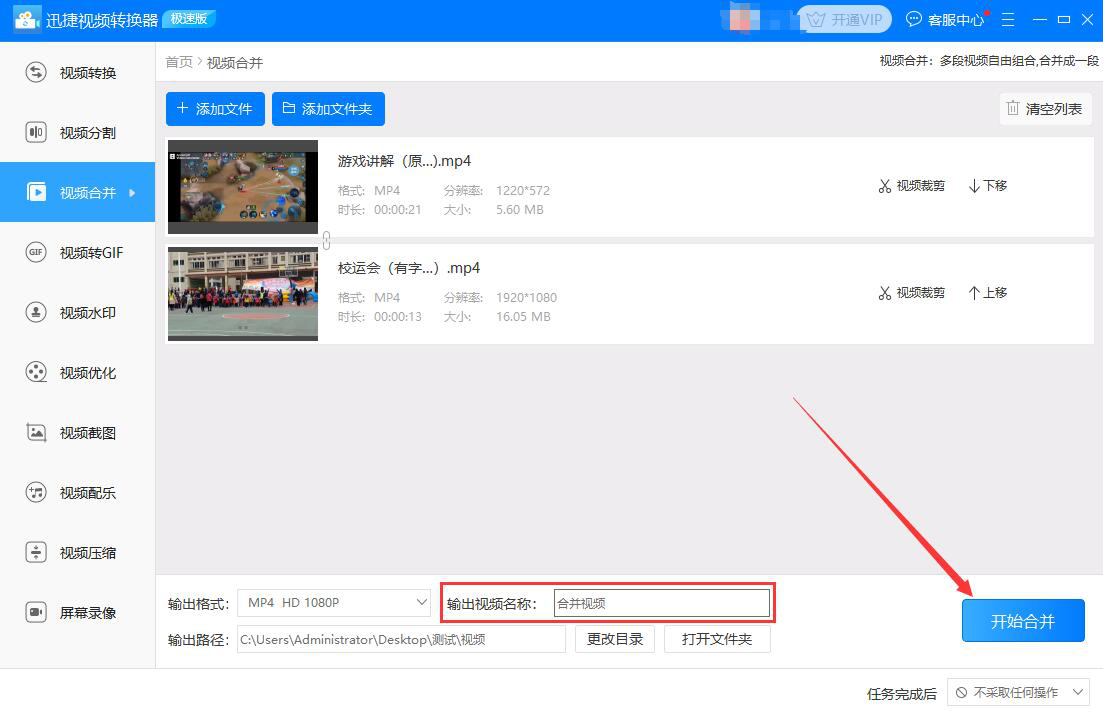
Task: Click the crown icon on 开通VIP
Action: coord(816,20)
